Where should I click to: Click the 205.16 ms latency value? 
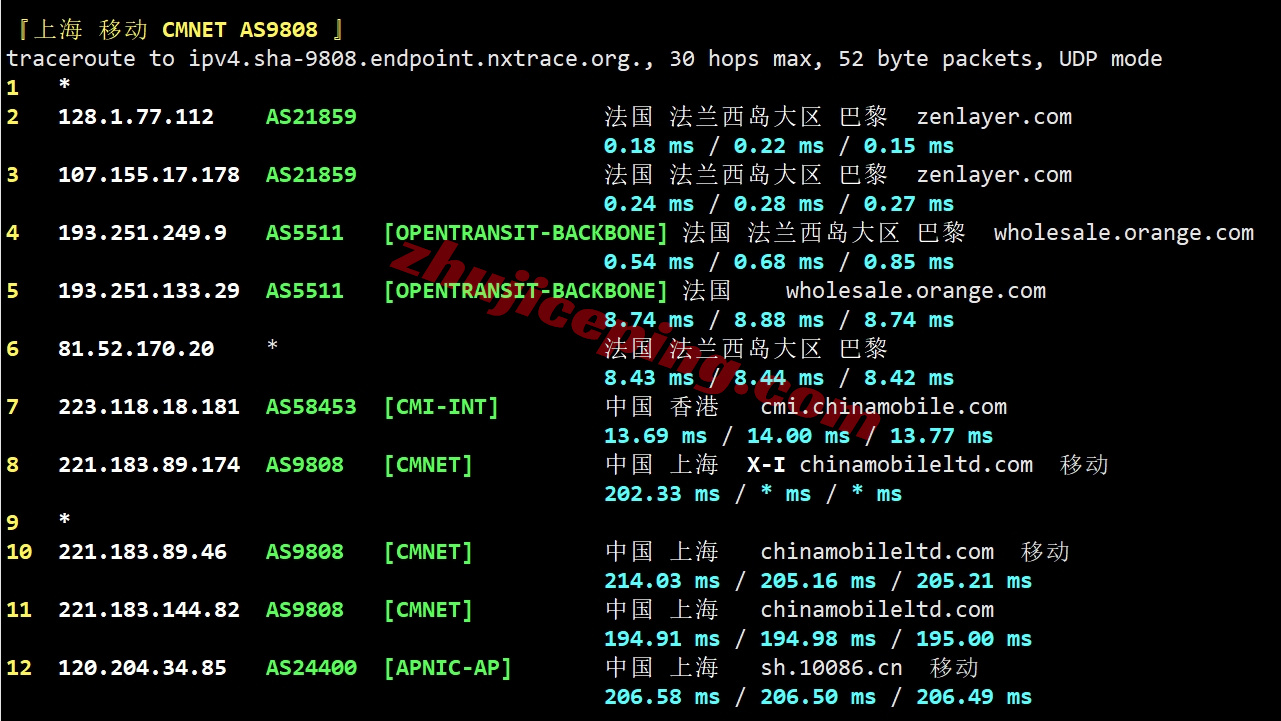818,581
